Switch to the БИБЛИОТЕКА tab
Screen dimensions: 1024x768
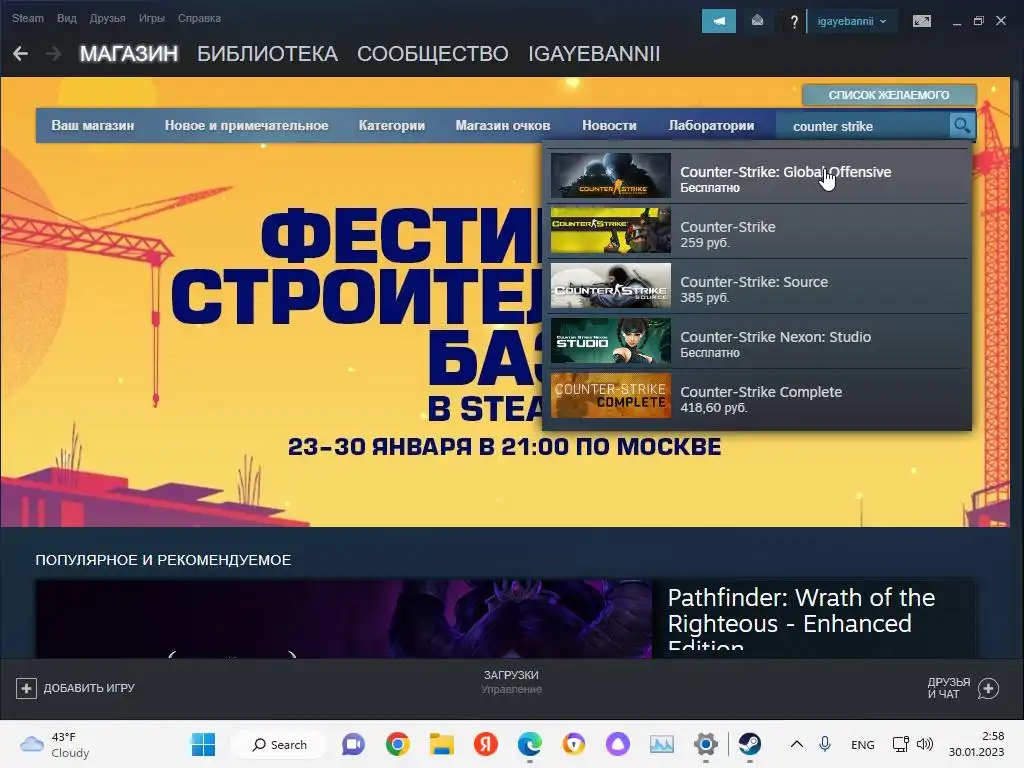click(x=268, y=54)
